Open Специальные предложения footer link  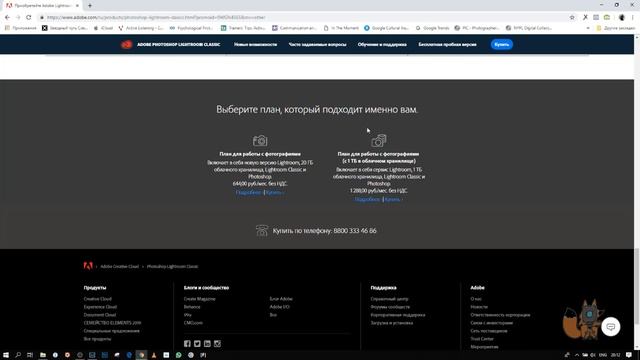click(111, 331)
